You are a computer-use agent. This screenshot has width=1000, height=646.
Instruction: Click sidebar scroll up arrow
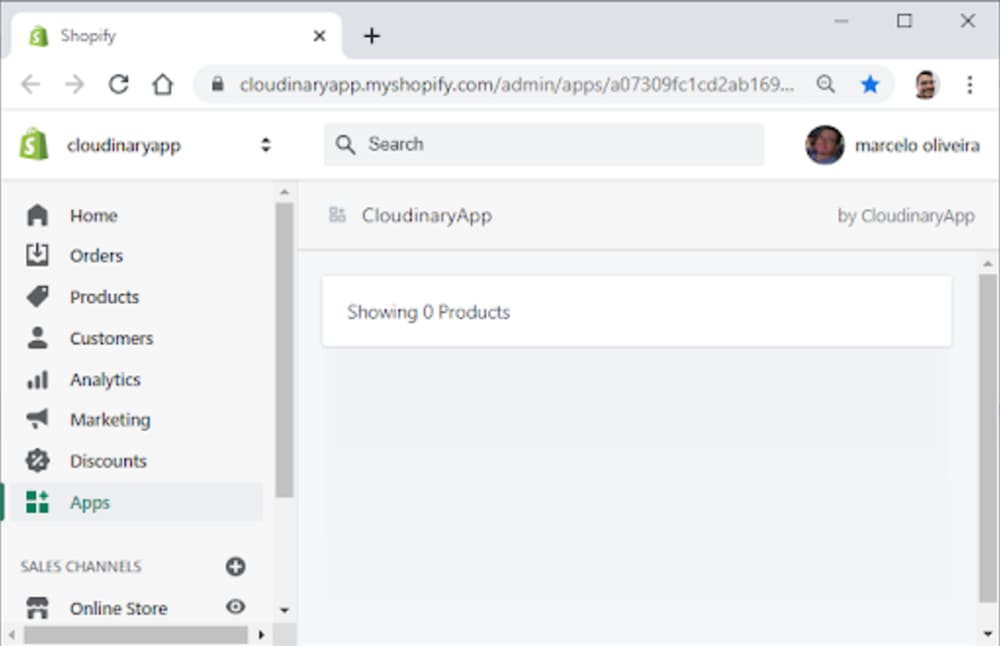point(284,192)
